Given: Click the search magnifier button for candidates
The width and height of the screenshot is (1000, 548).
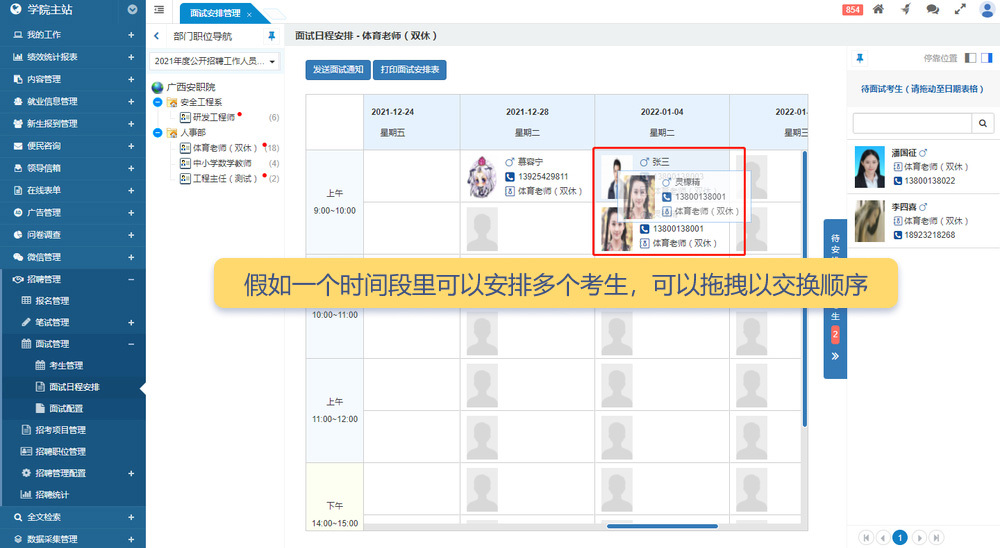Looking at the screenshot, I should point(983,123).
